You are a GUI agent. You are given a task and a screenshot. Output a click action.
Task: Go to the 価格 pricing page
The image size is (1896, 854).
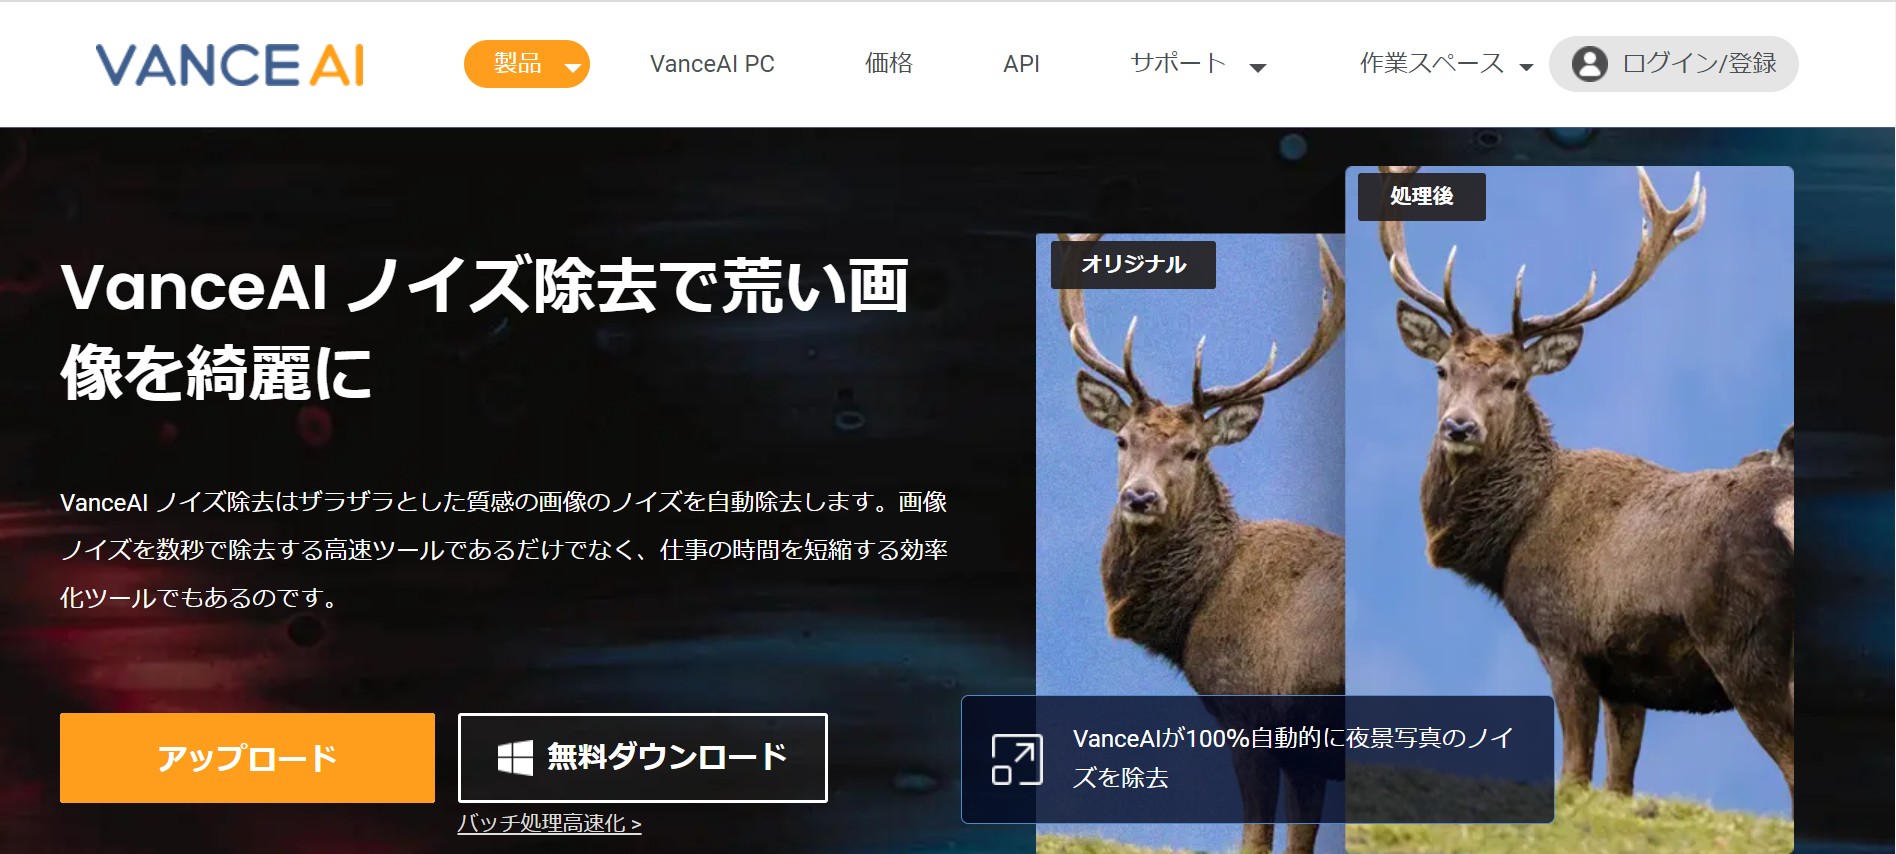889,64
